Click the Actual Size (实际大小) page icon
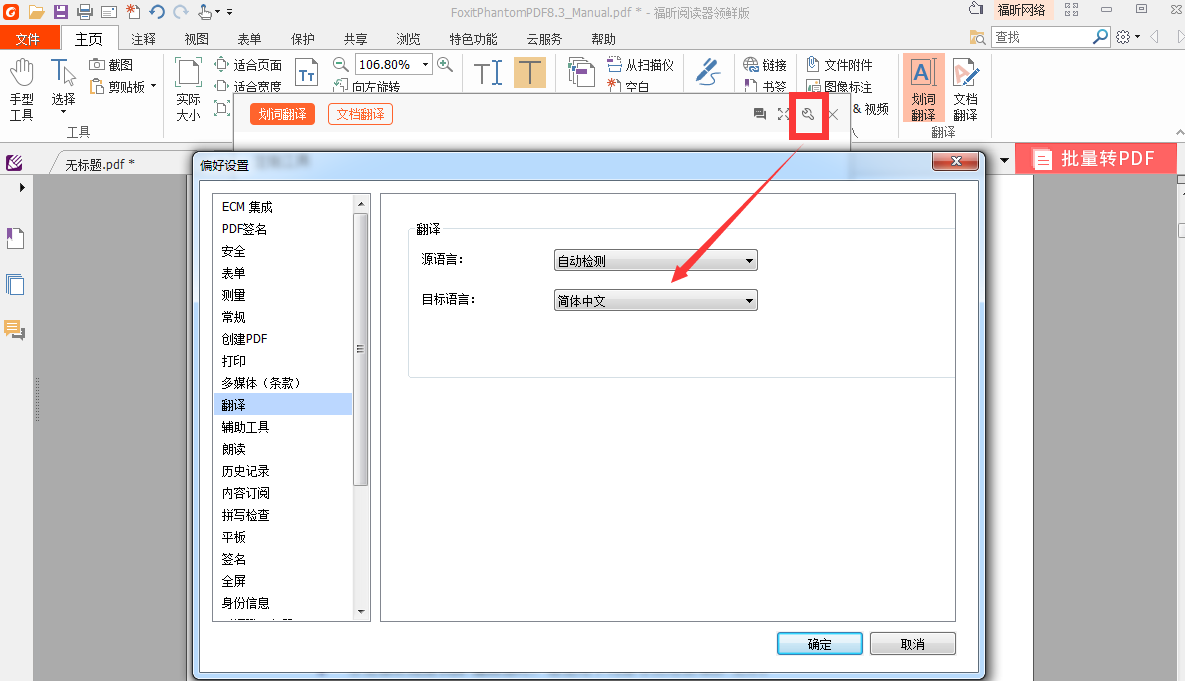 tap(188, 73)
